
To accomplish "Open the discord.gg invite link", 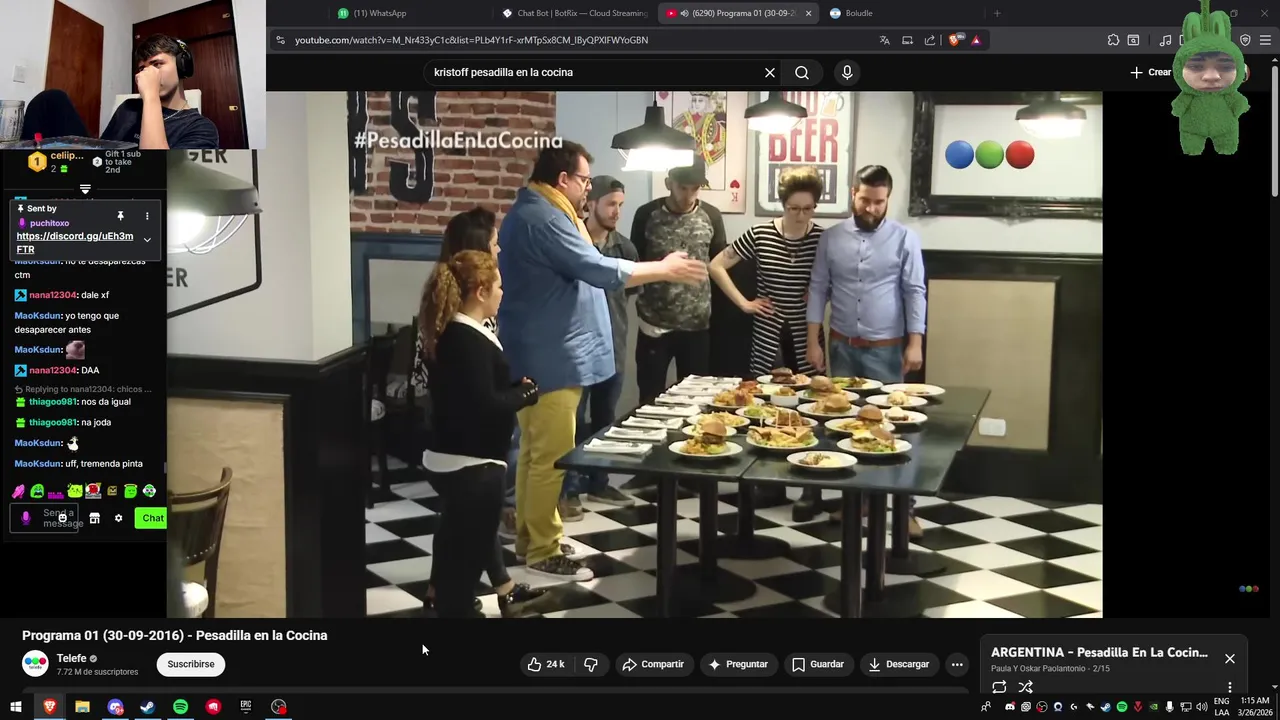I will (x=75, y=243).
